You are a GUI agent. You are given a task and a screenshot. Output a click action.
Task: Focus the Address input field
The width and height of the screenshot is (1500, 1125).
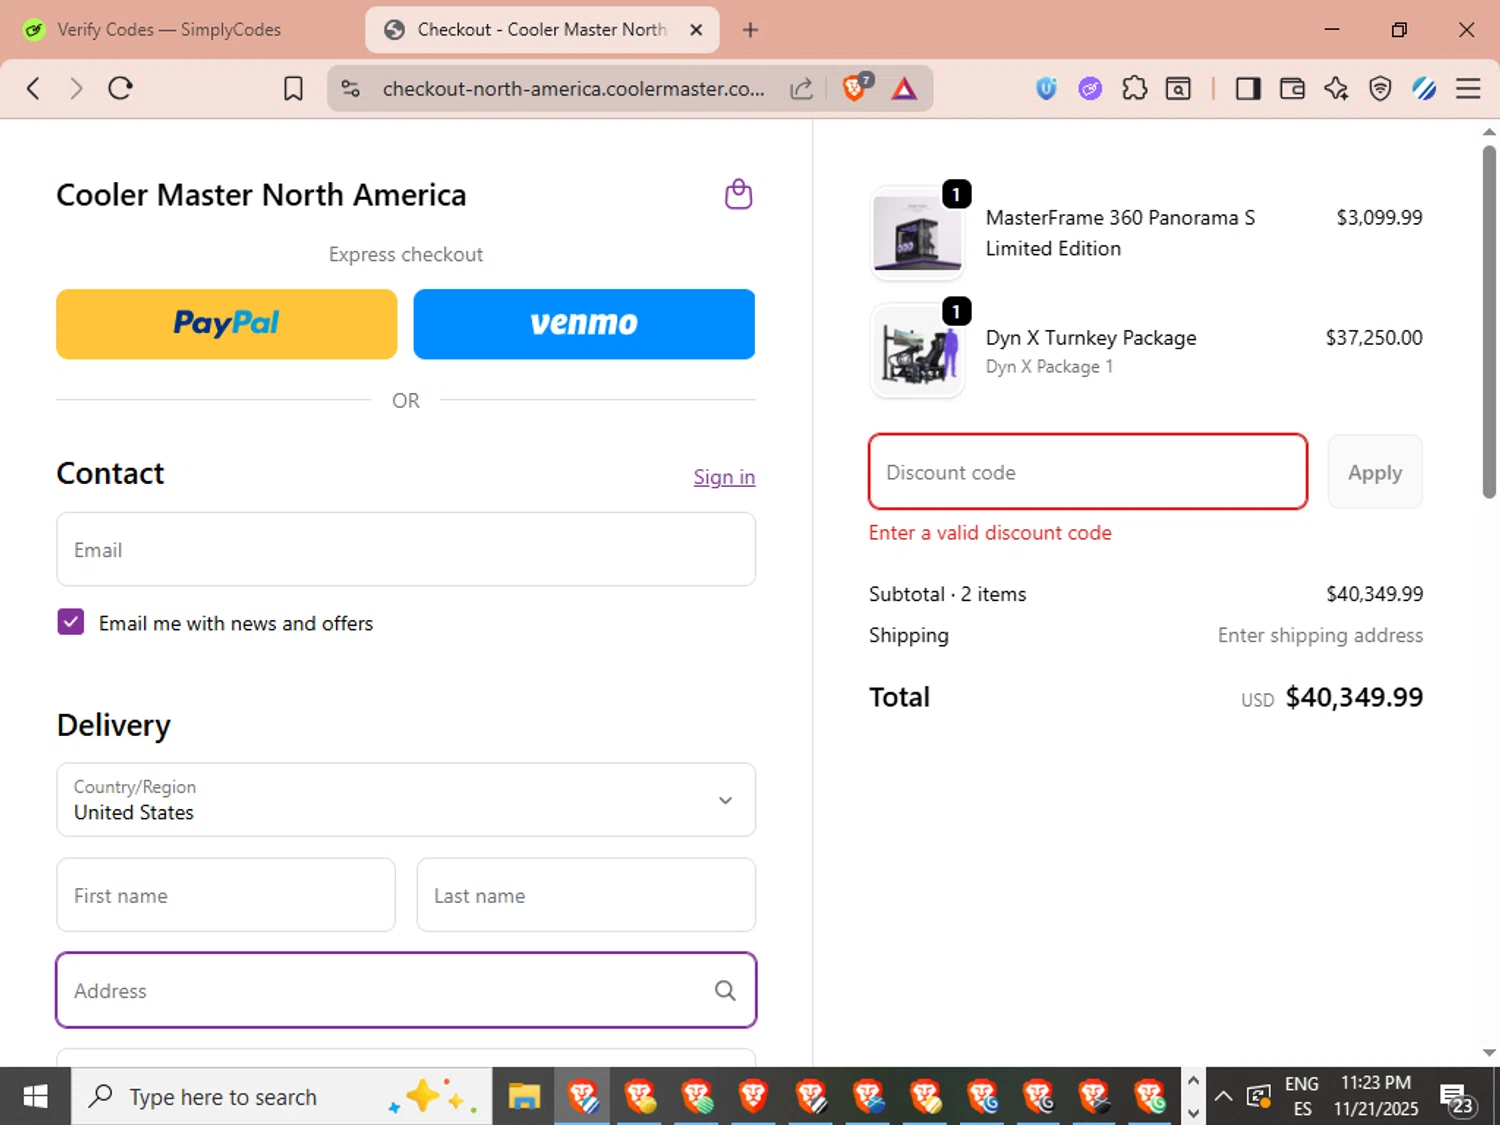click(406, 990)
